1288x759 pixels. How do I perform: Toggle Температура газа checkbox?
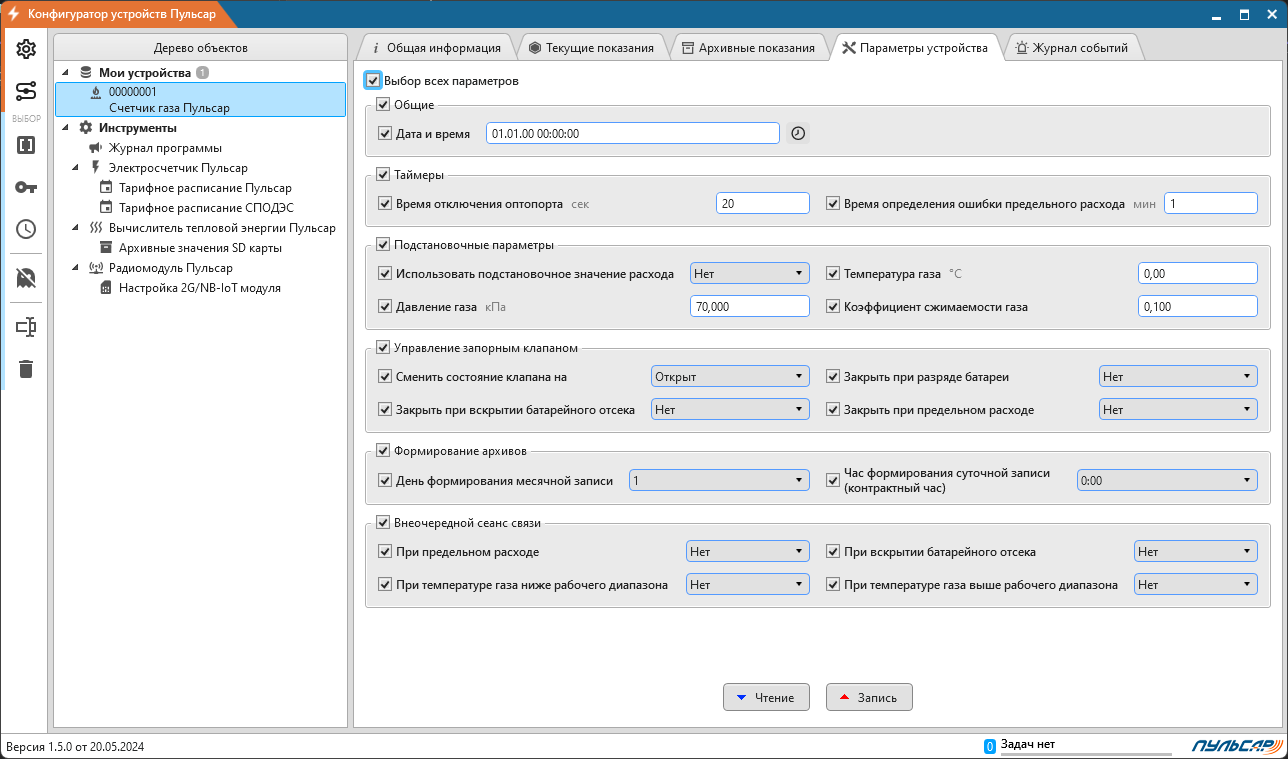click(x=833, y=273)
